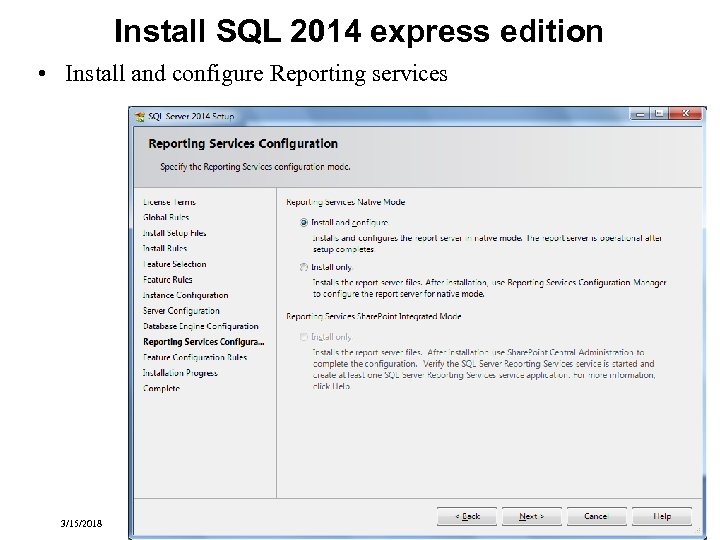Viewport: 720px width, 540px height.
Task: Click the slide date 3/15/2018
Action: pyautogui.click(x=81, y=523)
